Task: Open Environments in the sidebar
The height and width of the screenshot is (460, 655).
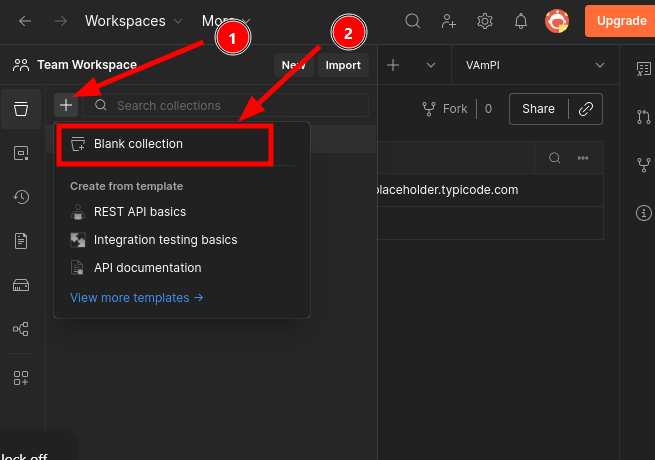Action: click(21, 153)
